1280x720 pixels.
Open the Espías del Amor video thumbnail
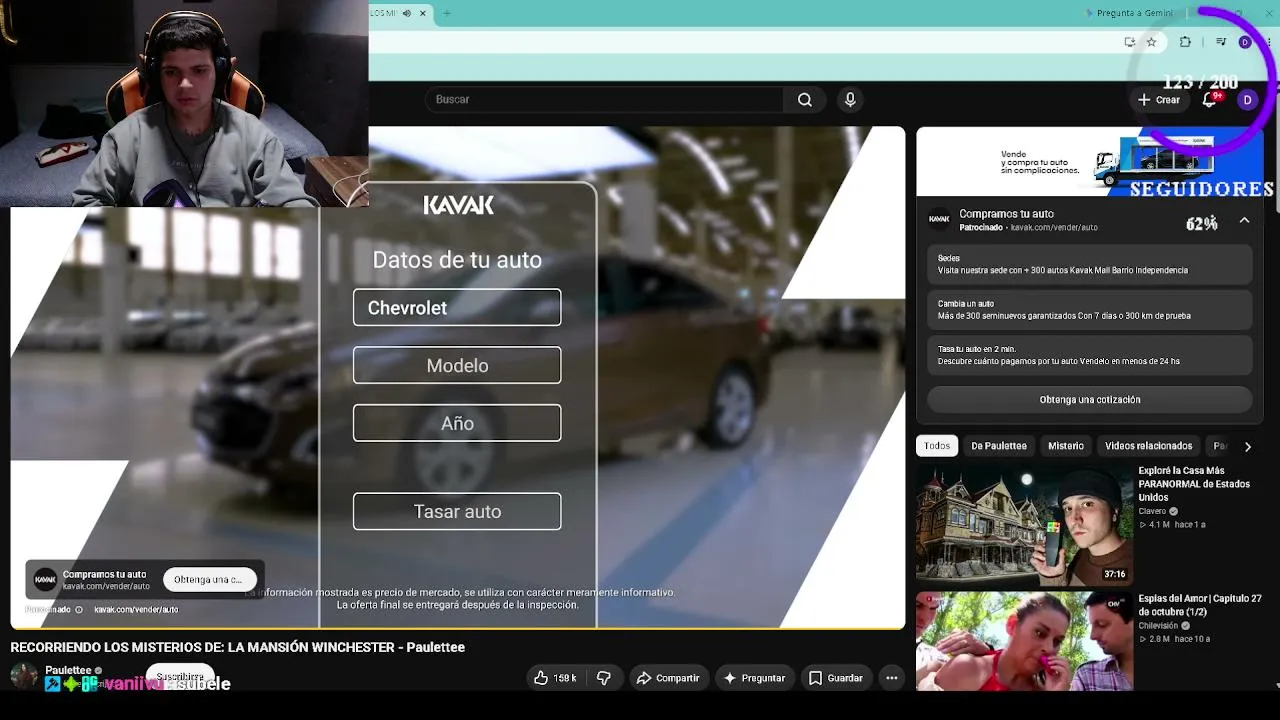(1023, 641)
